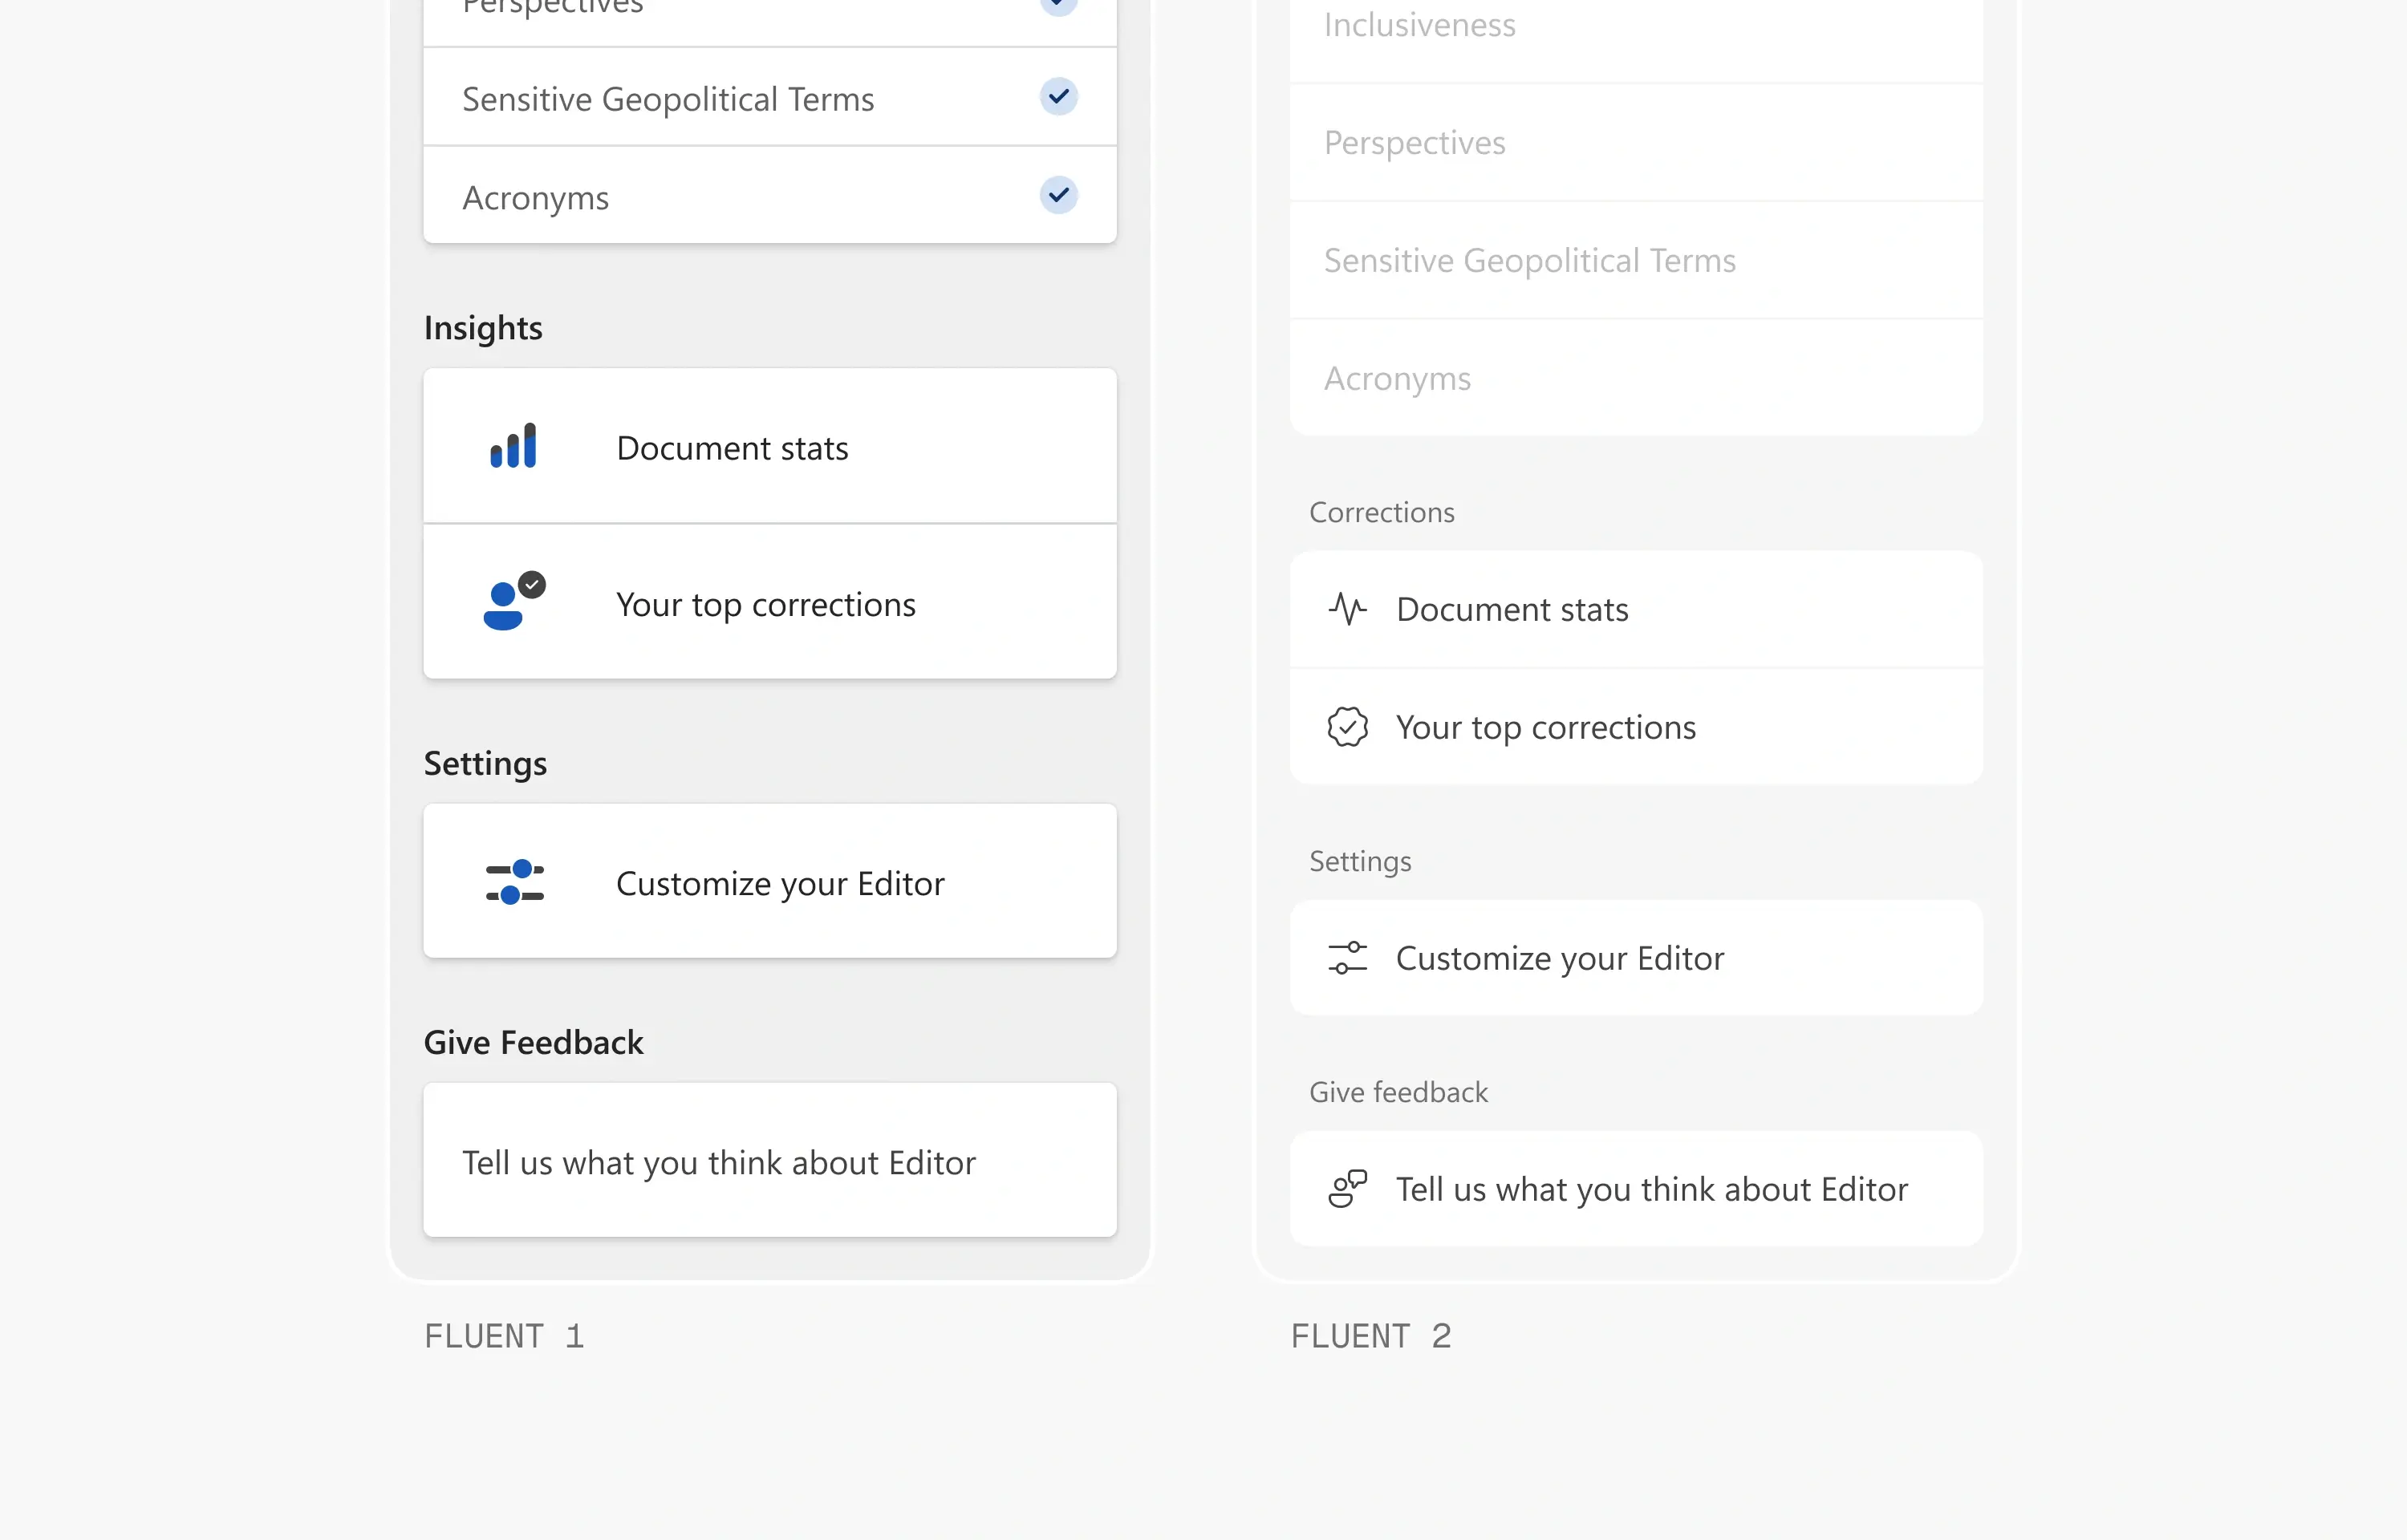Click the person-with-checkmark icon for top corrections

(513, 603)
